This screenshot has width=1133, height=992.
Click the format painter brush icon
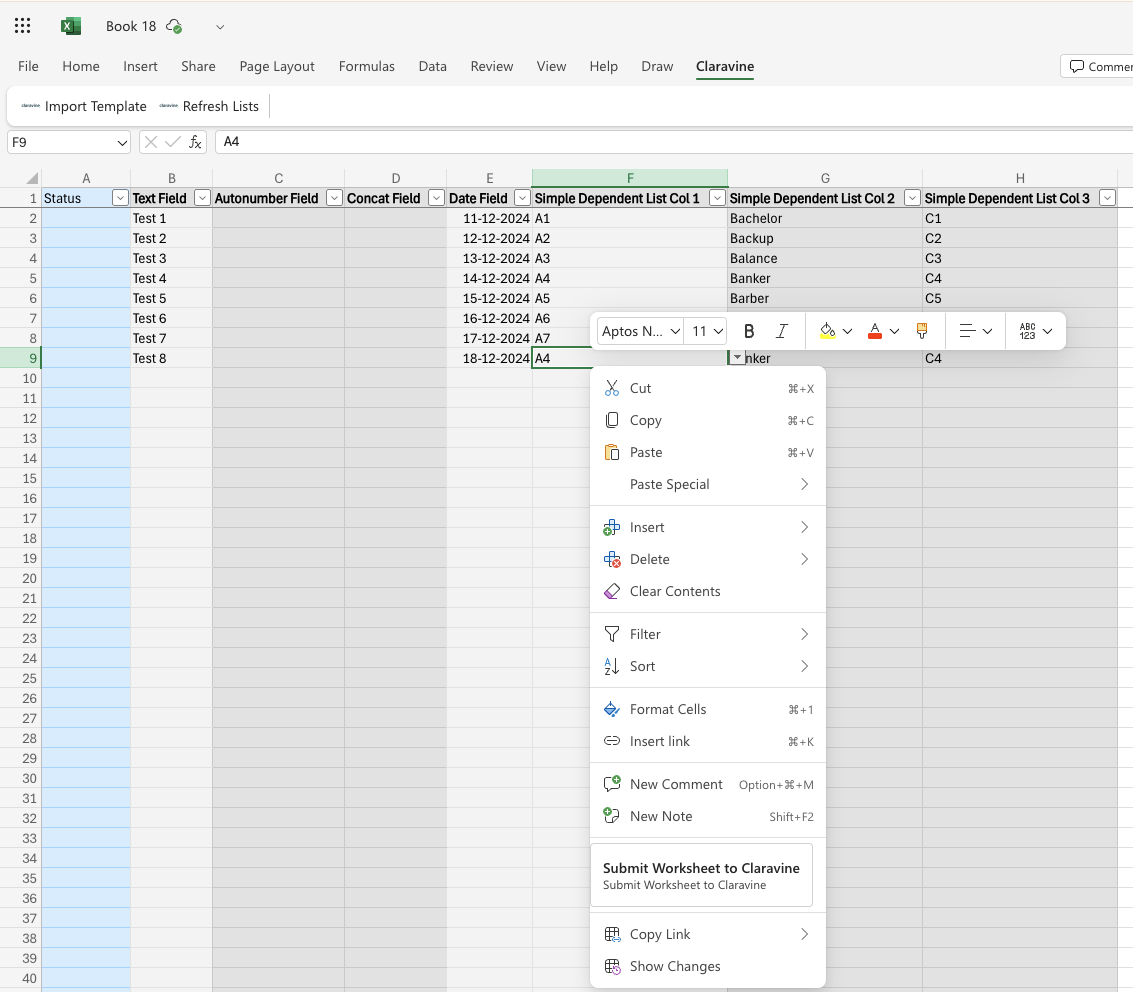[x=922, y=331]
